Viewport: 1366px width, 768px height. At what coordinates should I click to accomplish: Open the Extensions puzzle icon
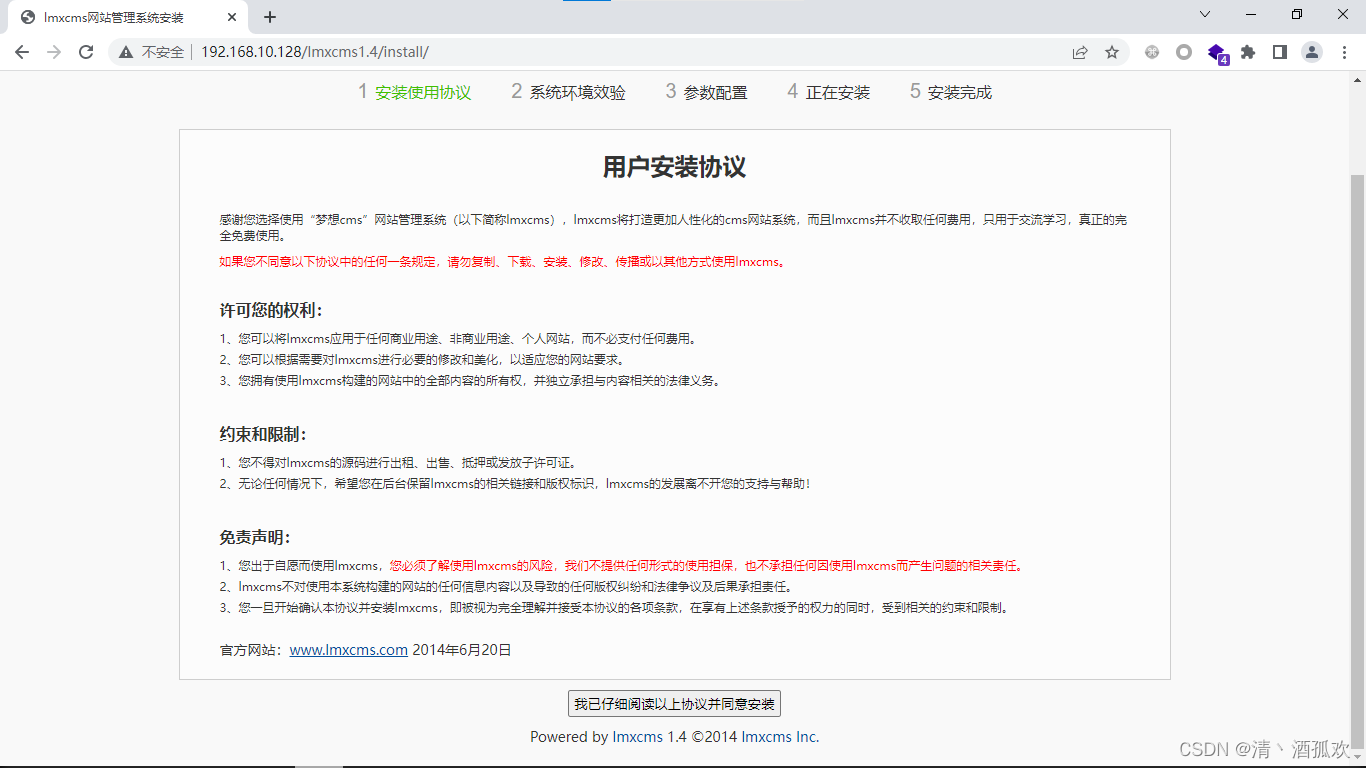coord(1248,52)
